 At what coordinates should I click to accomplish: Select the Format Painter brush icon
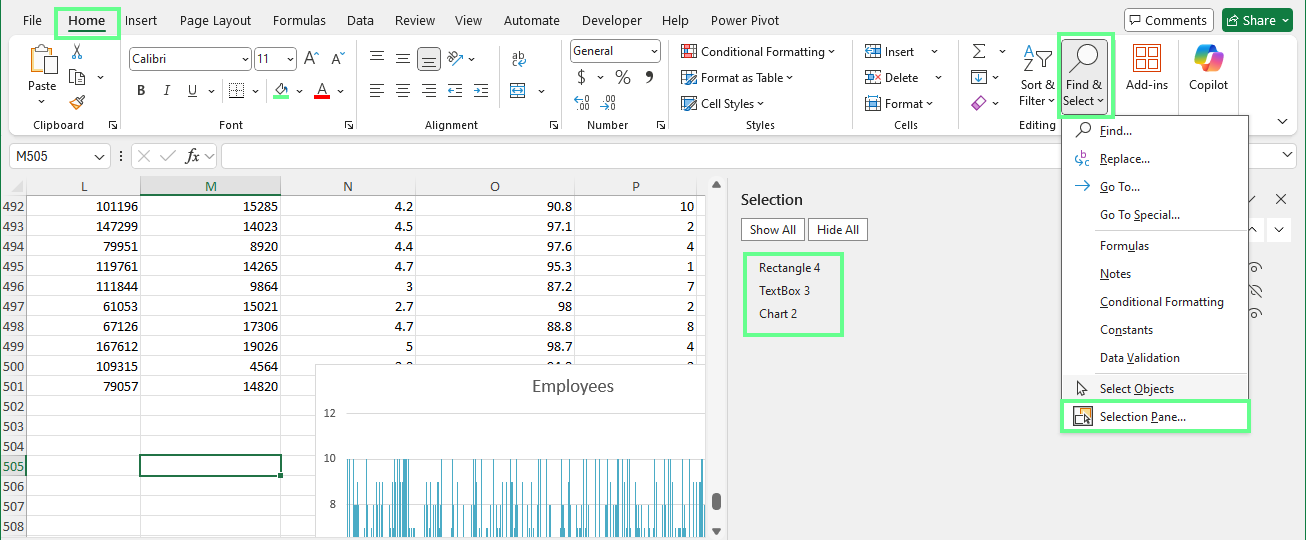tap(77, 102)
